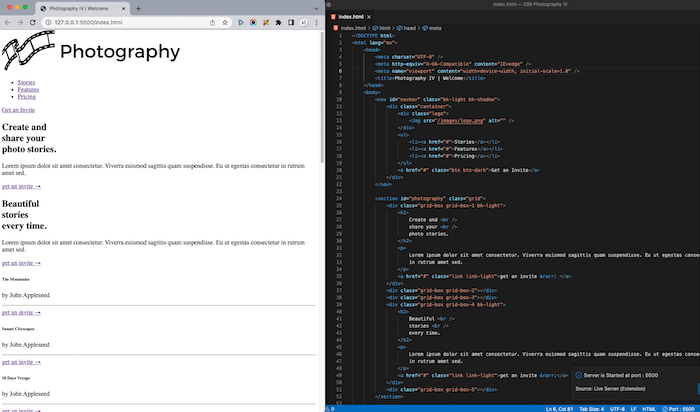Click '18 Days Voyage' heading text
The image size is (700, 412).
(16, 378)
